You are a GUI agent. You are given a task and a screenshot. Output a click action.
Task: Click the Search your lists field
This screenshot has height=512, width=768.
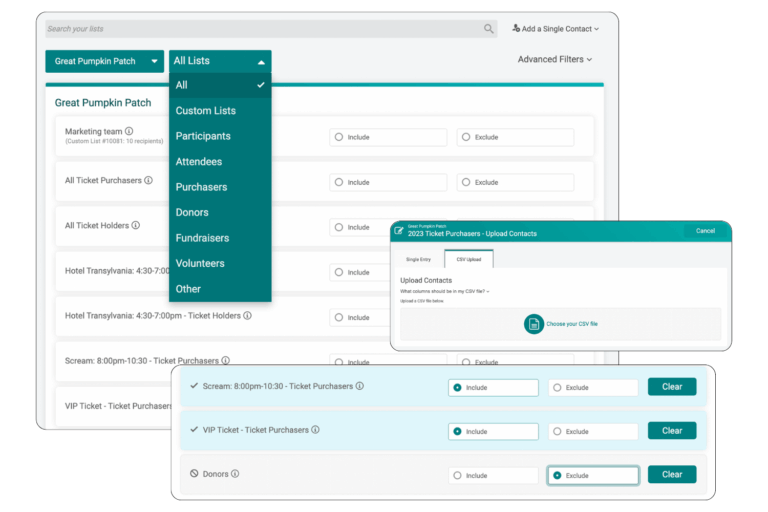pyautogui.click(x=262, y=29)
